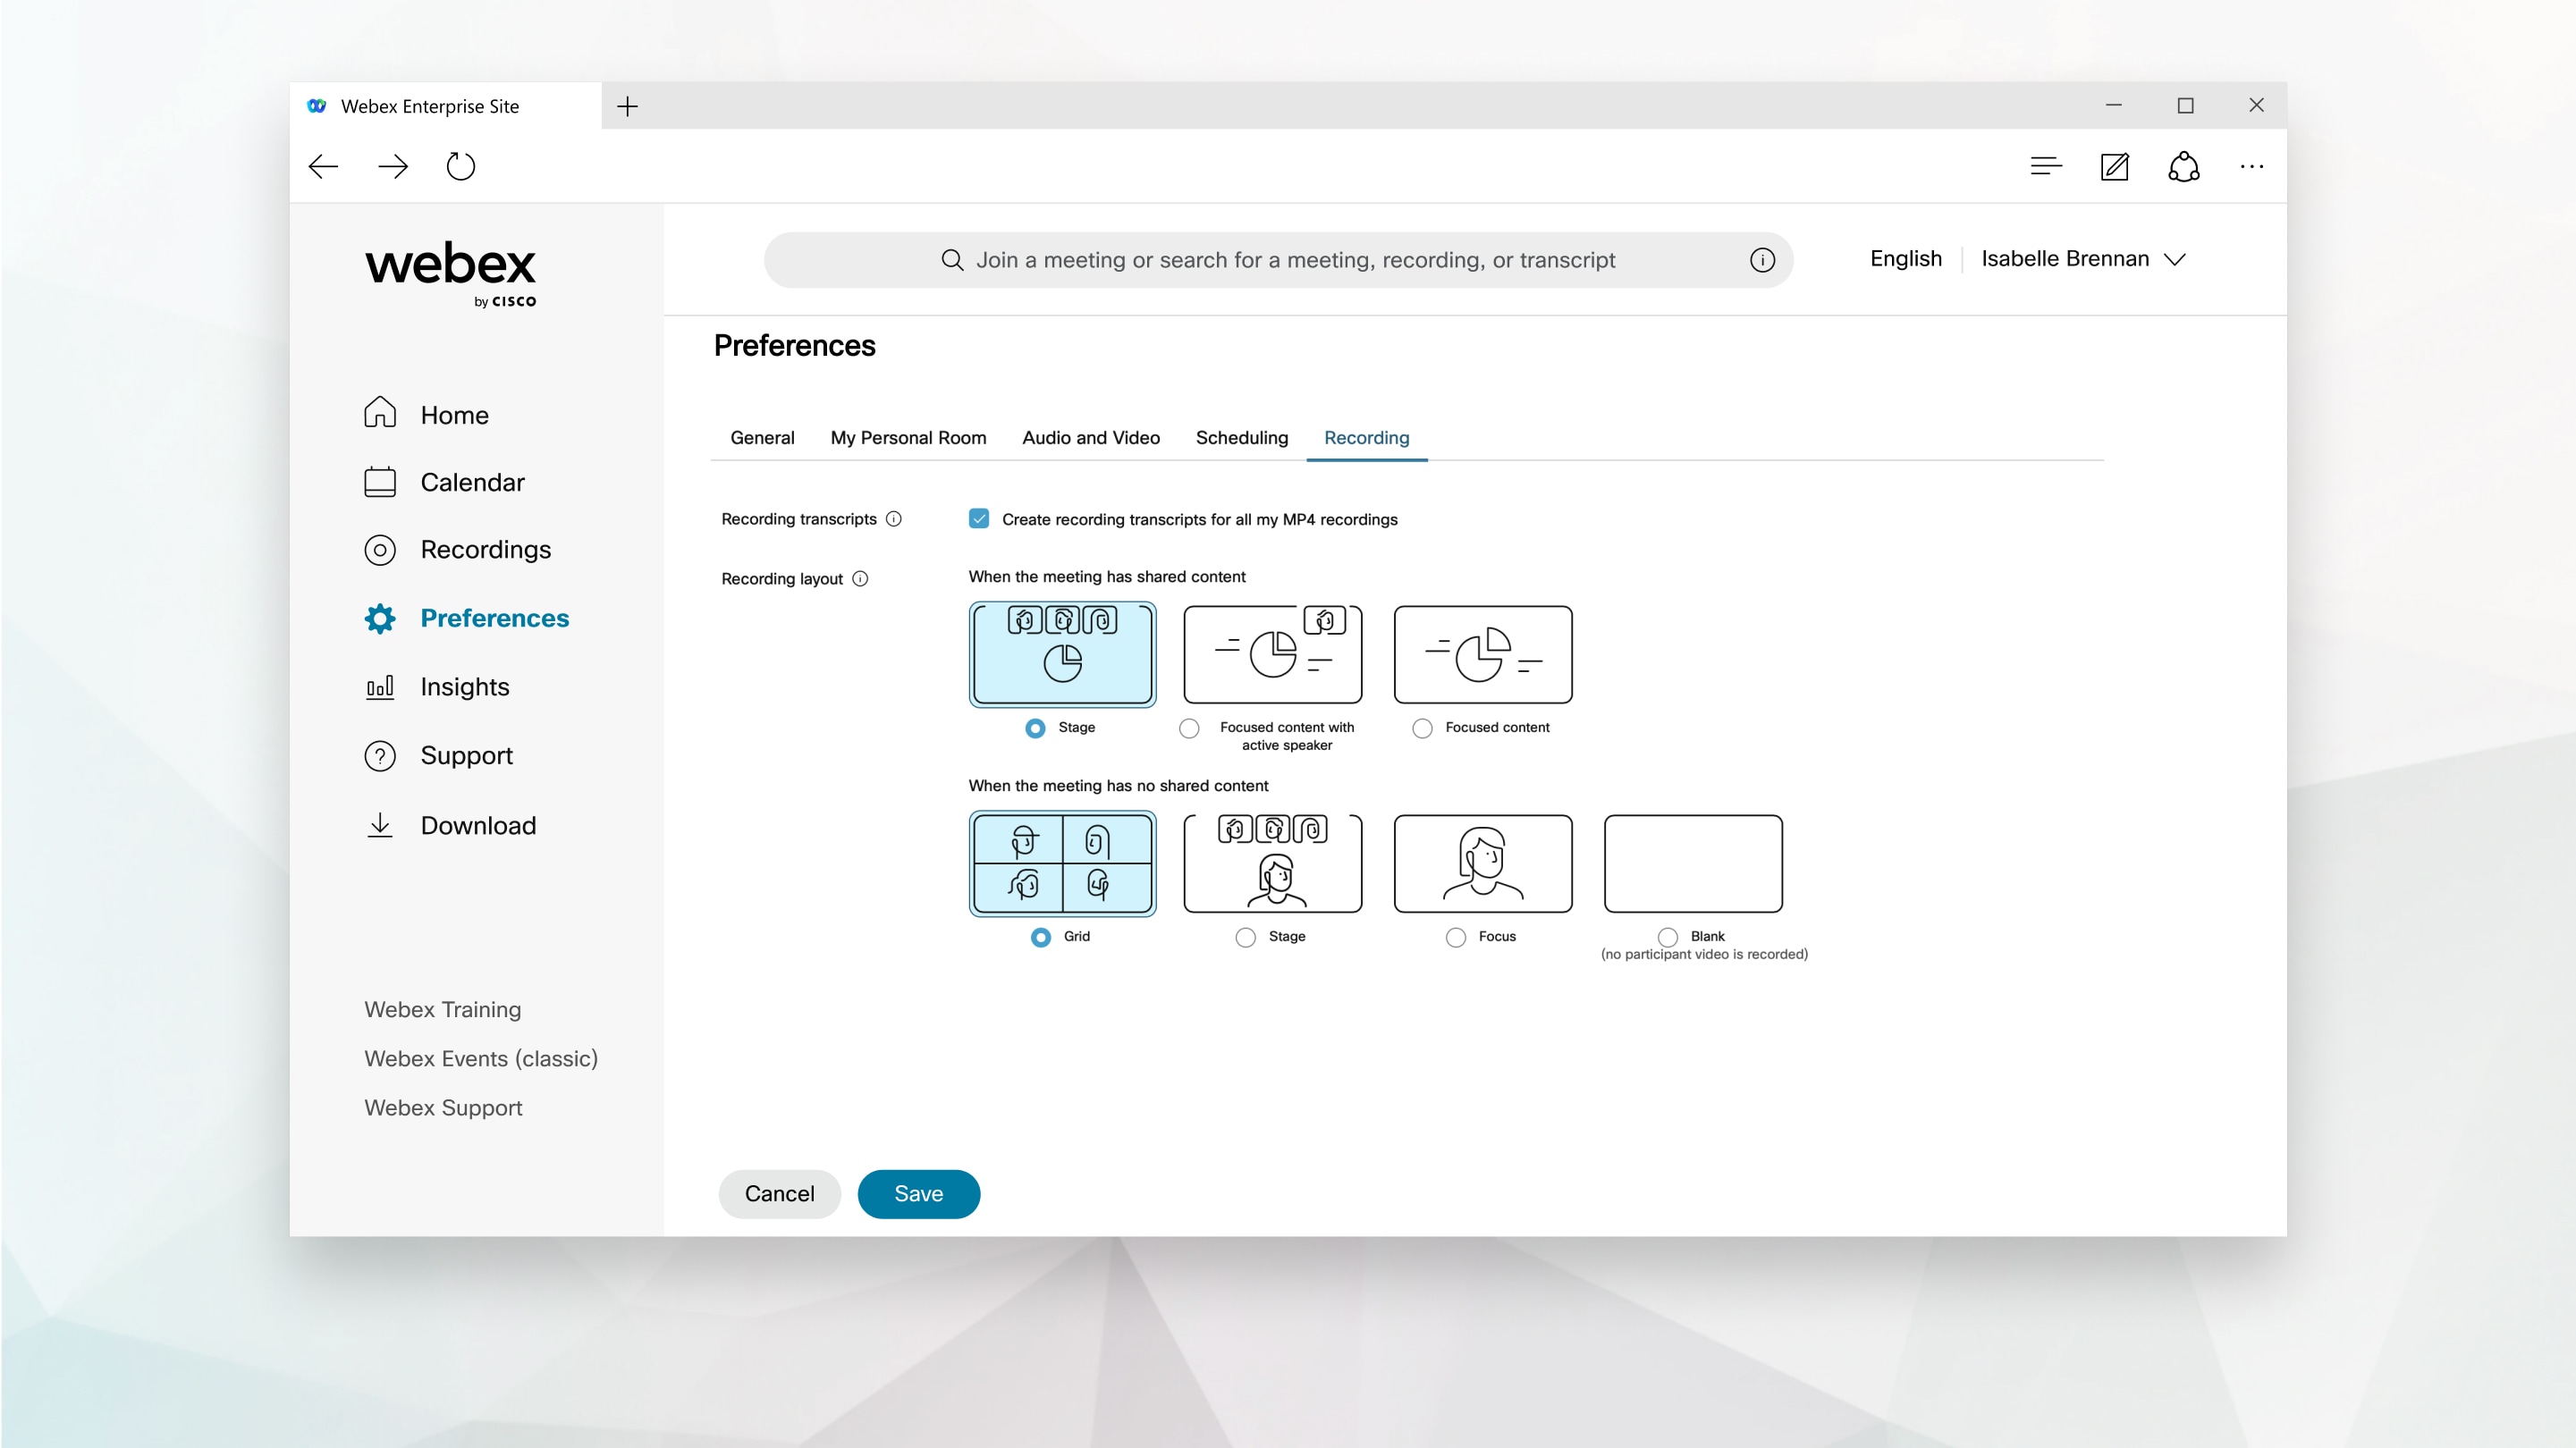Open the Home section in sidebar
Screen dimensions: 2576x1448
click(x=455, y=414)
